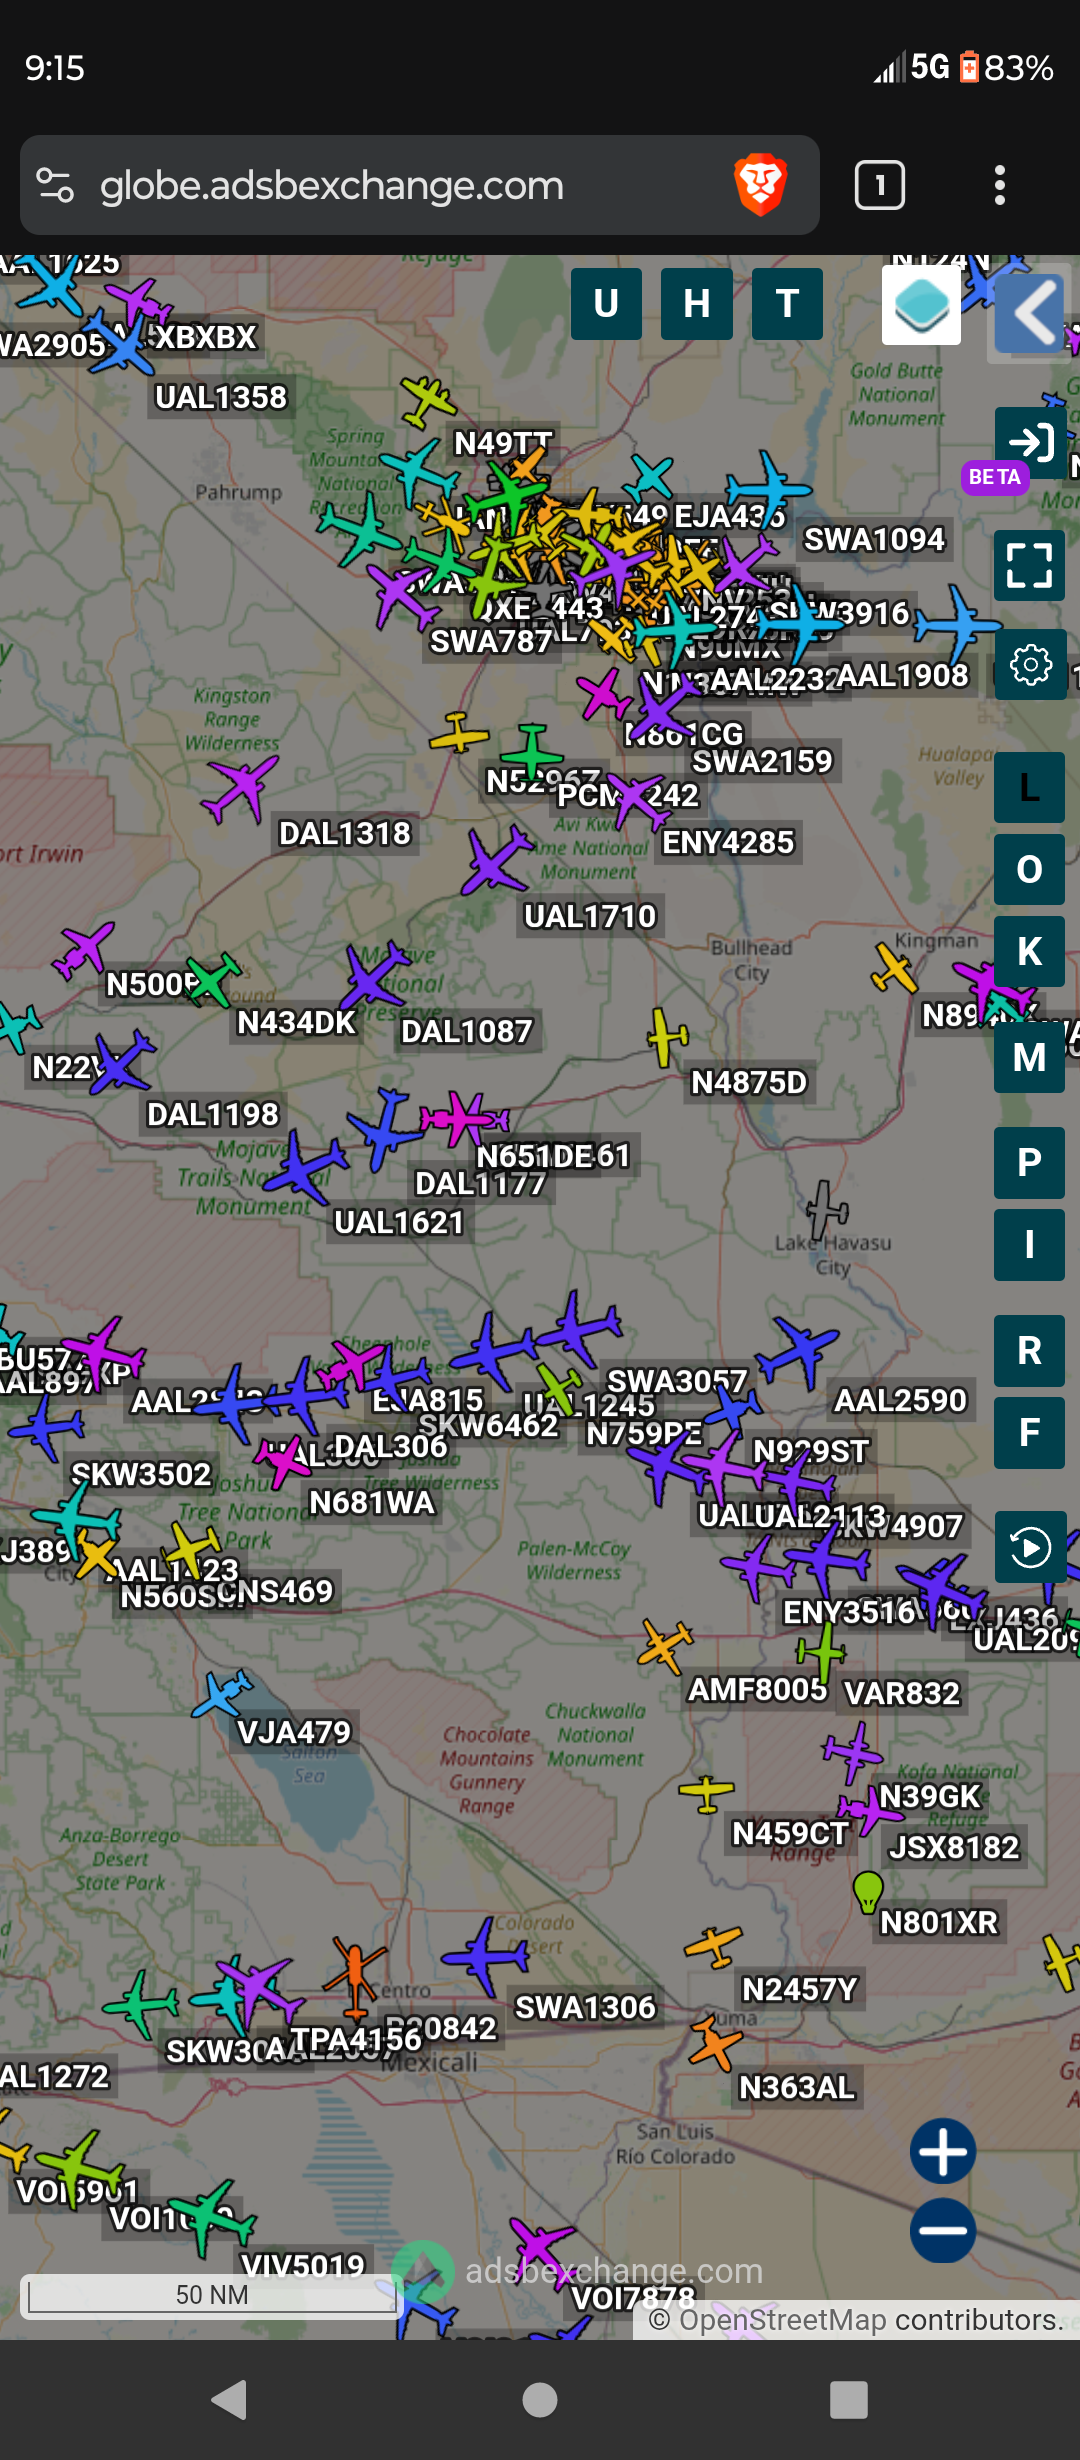Image resolution: width=1080 pixels, height=2460 pixels.
Task: Click the N39GK aircraft label
Action: point(930,1796)
